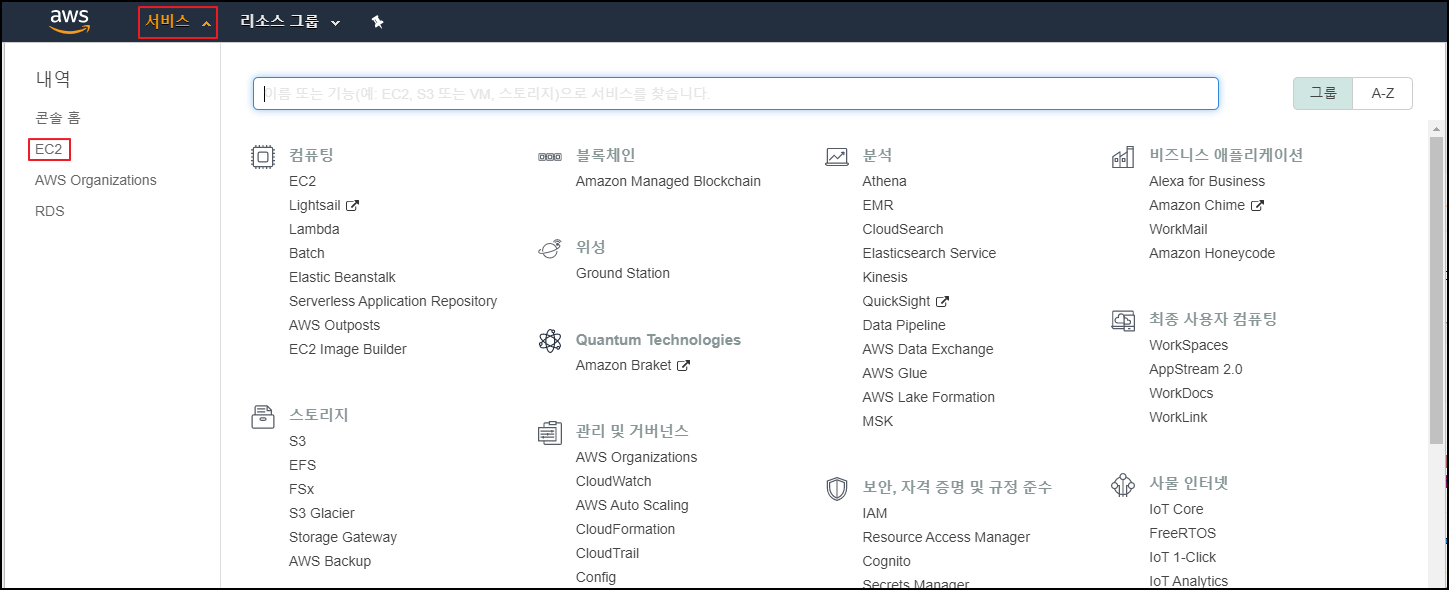This screenshot has height=590, width=1449.
Task: Click the Satellite category planet icon
Action: tap(549, 249)
